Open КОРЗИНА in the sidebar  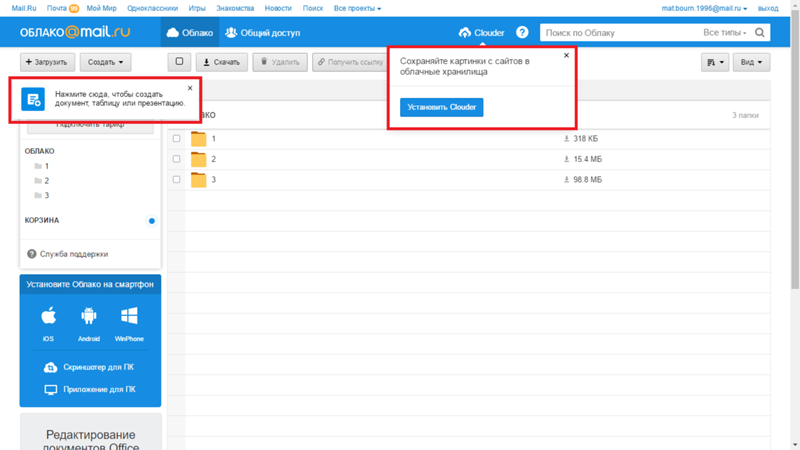tap(42, 220)
